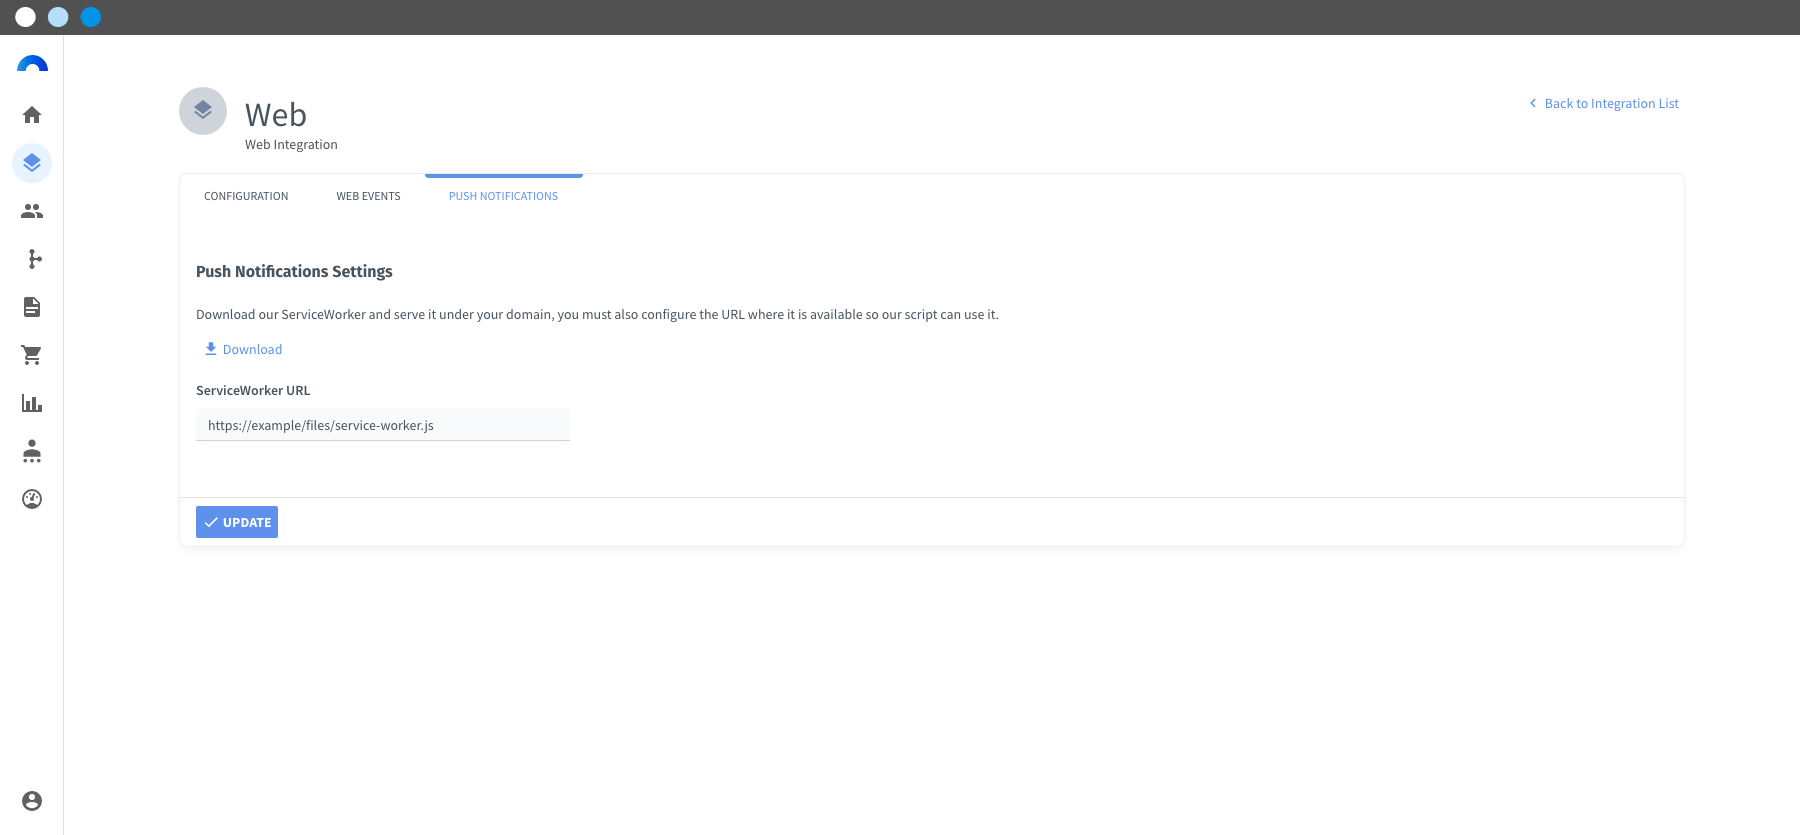Switch to the Configuration tab
The image size is (1800, 835).
coord(246,196)
